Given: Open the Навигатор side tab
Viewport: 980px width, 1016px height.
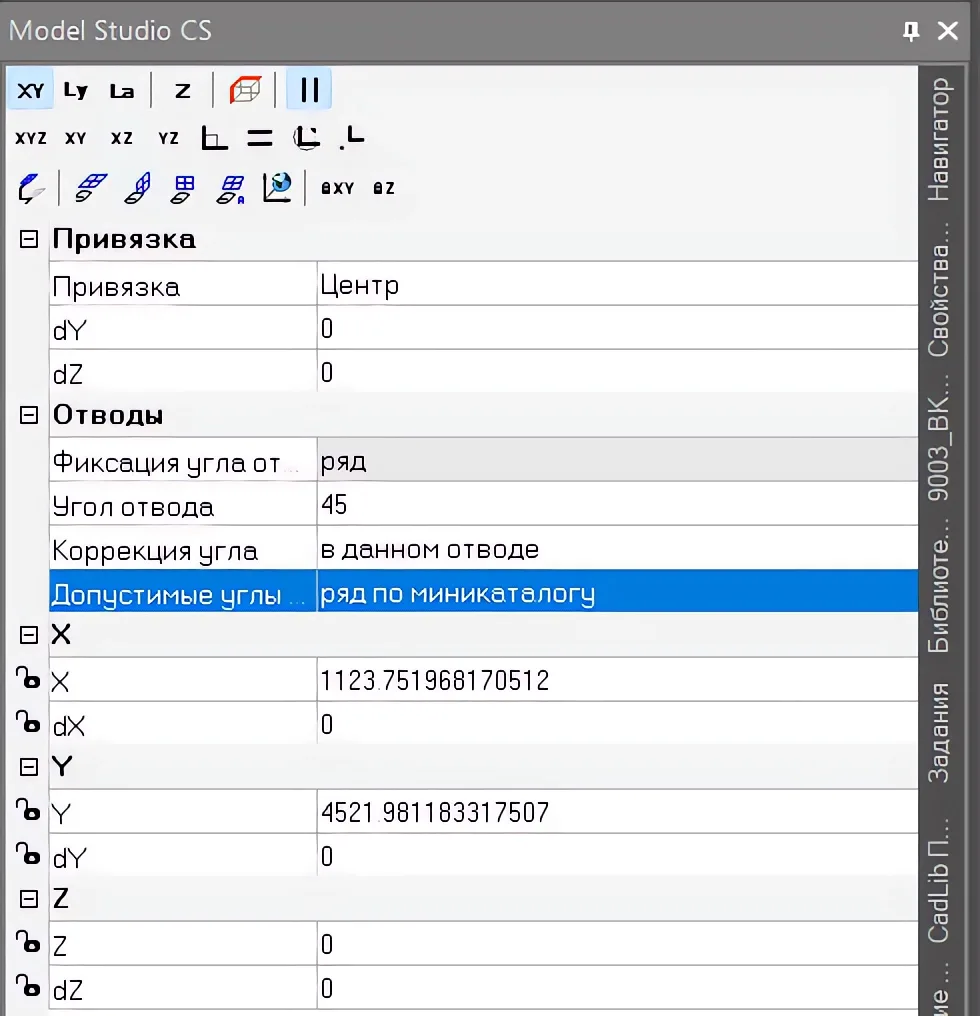Looking at the screenshot, I should 938,139.
